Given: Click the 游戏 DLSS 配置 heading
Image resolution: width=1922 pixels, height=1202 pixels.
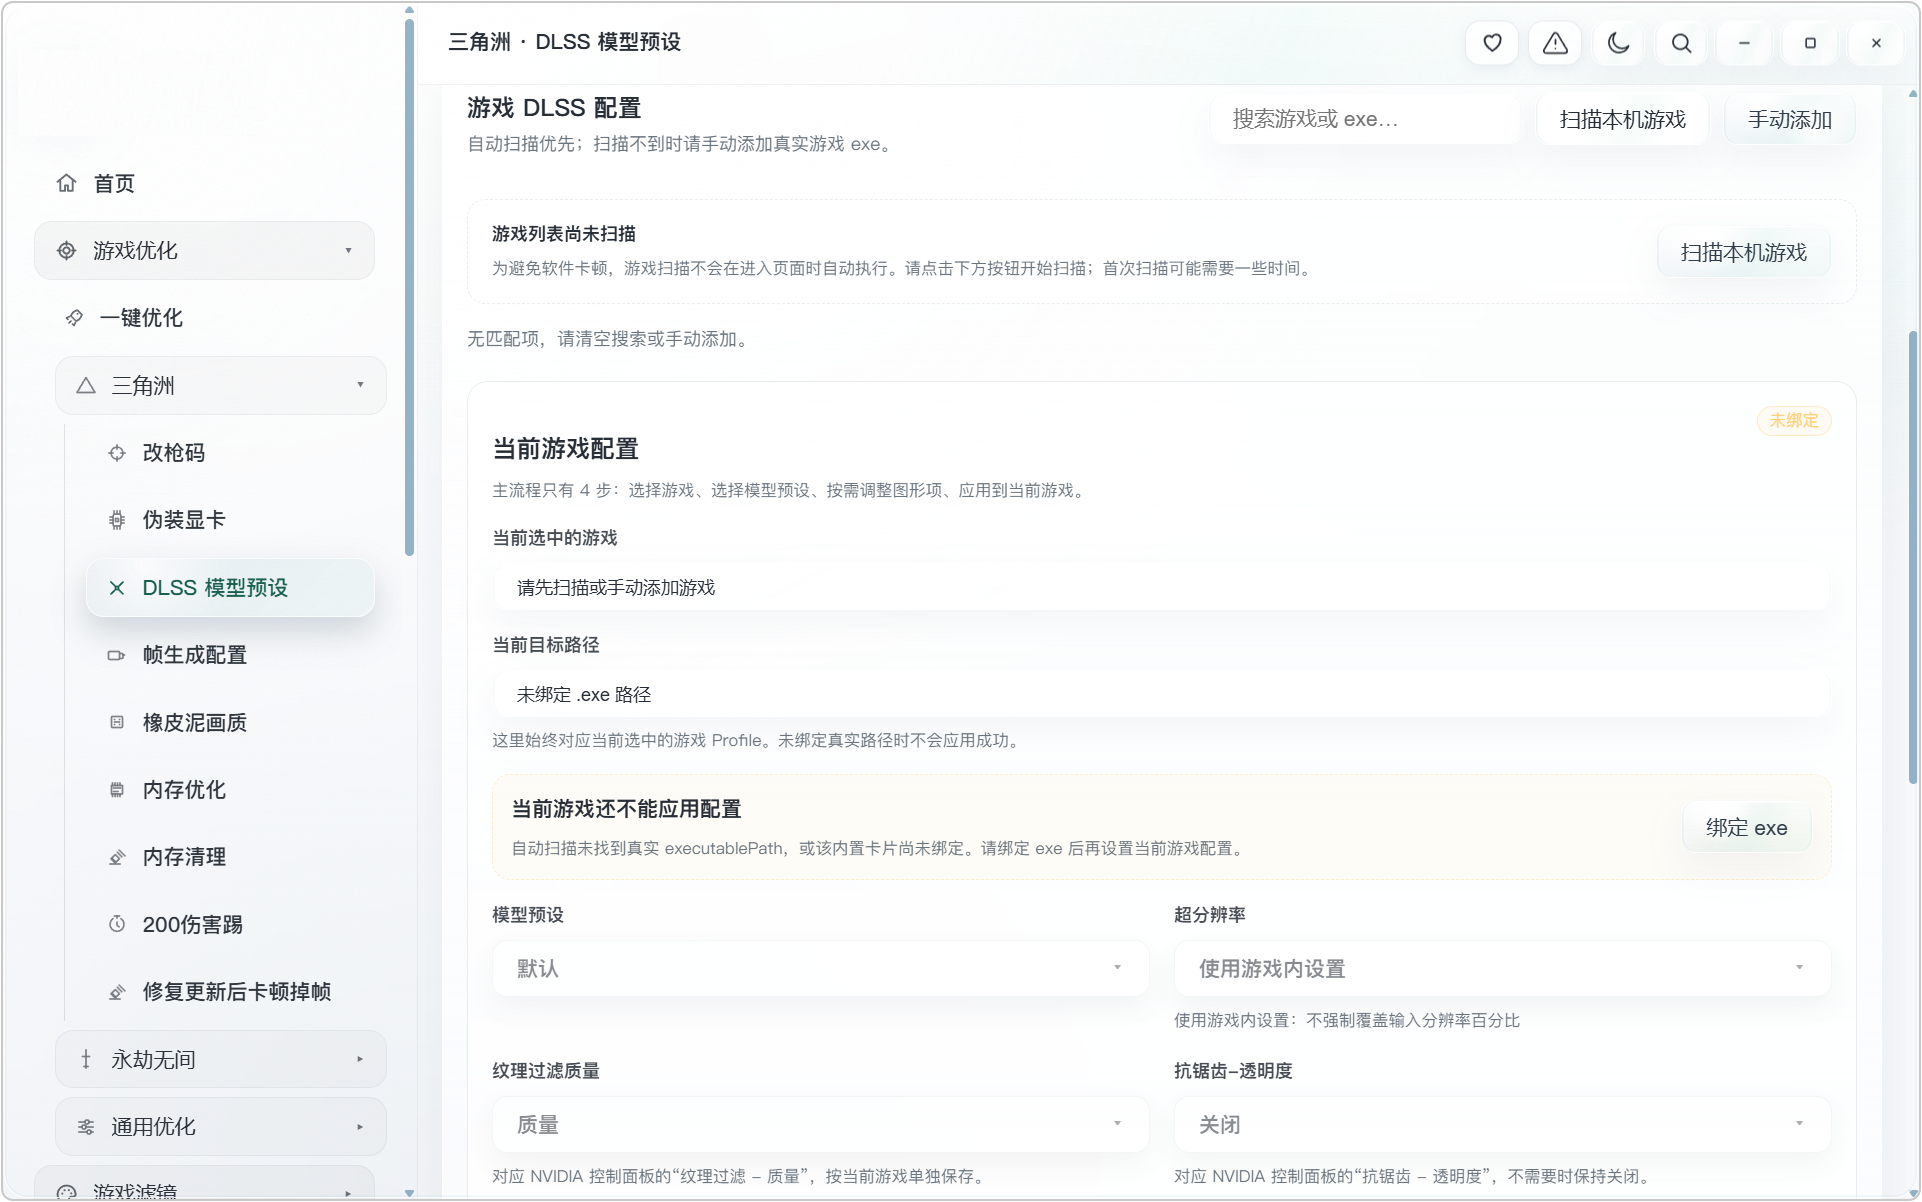Looking at the screenshot, I should pyautogui.click(x=554, y=108).
